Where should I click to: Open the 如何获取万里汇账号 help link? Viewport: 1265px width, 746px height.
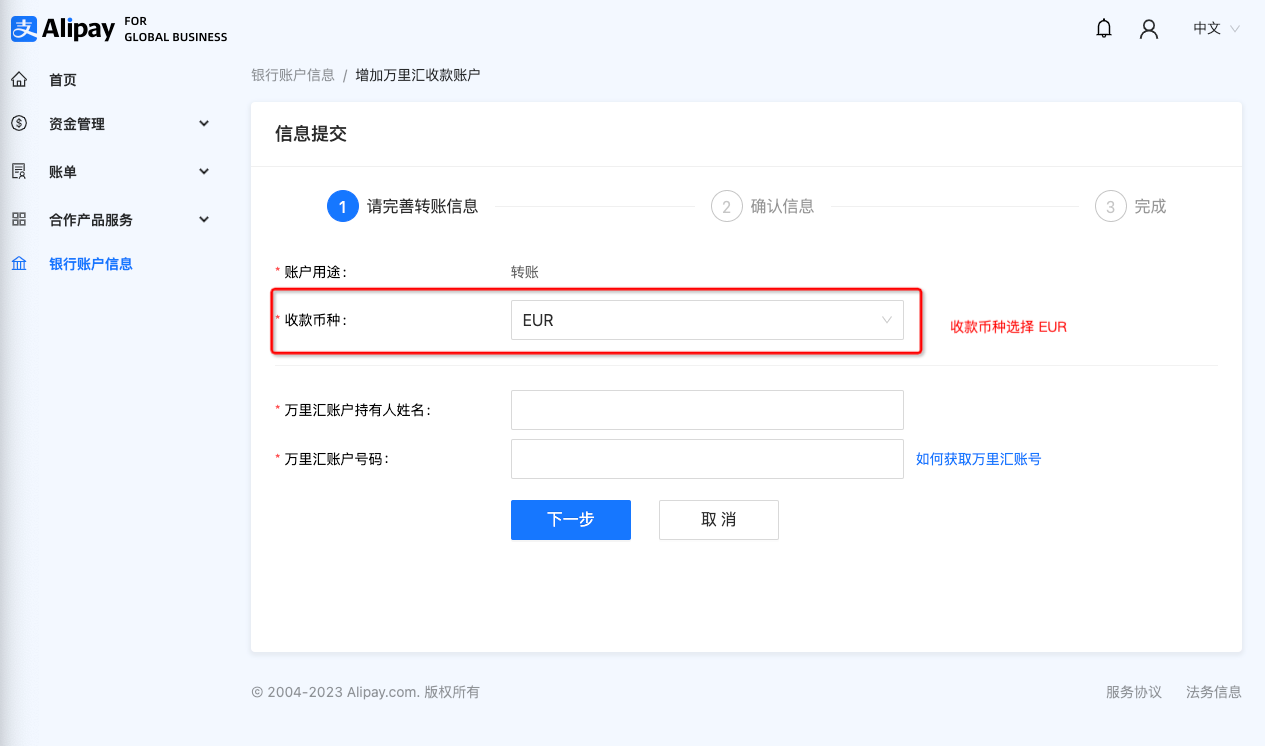click(978, 459)
